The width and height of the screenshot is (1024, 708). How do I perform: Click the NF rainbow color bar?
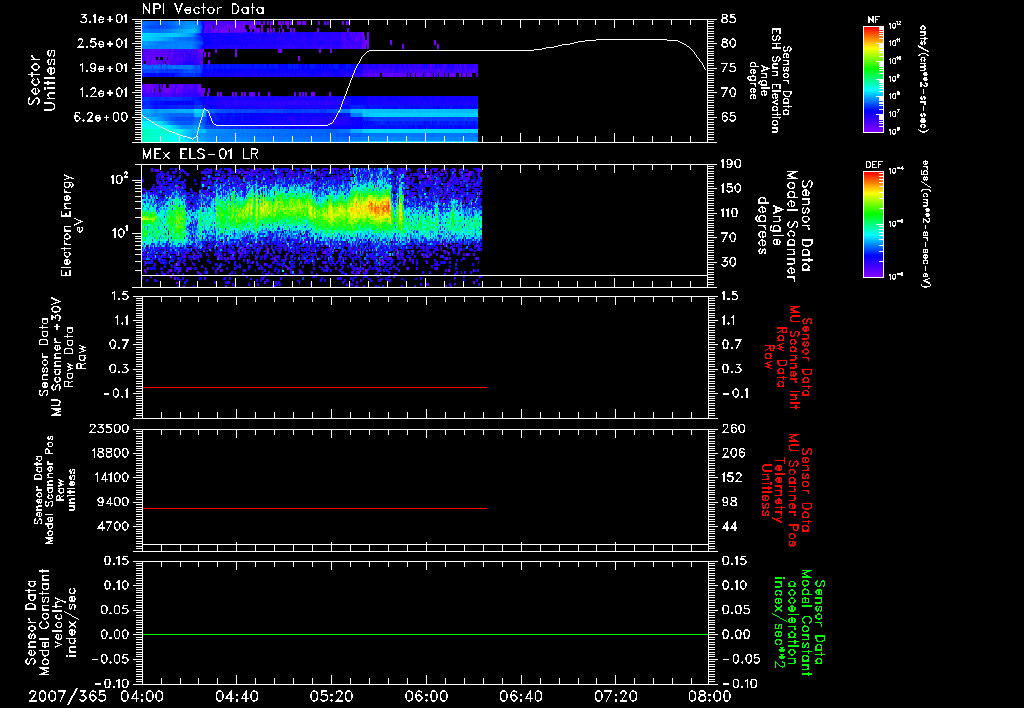pyautogui.click(x=873, y=78)
